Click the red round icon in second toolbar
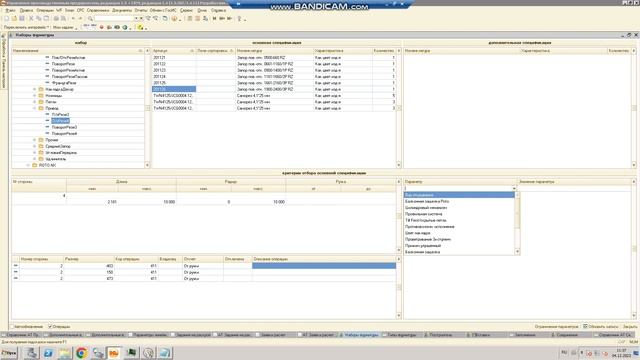 point(102,27)
